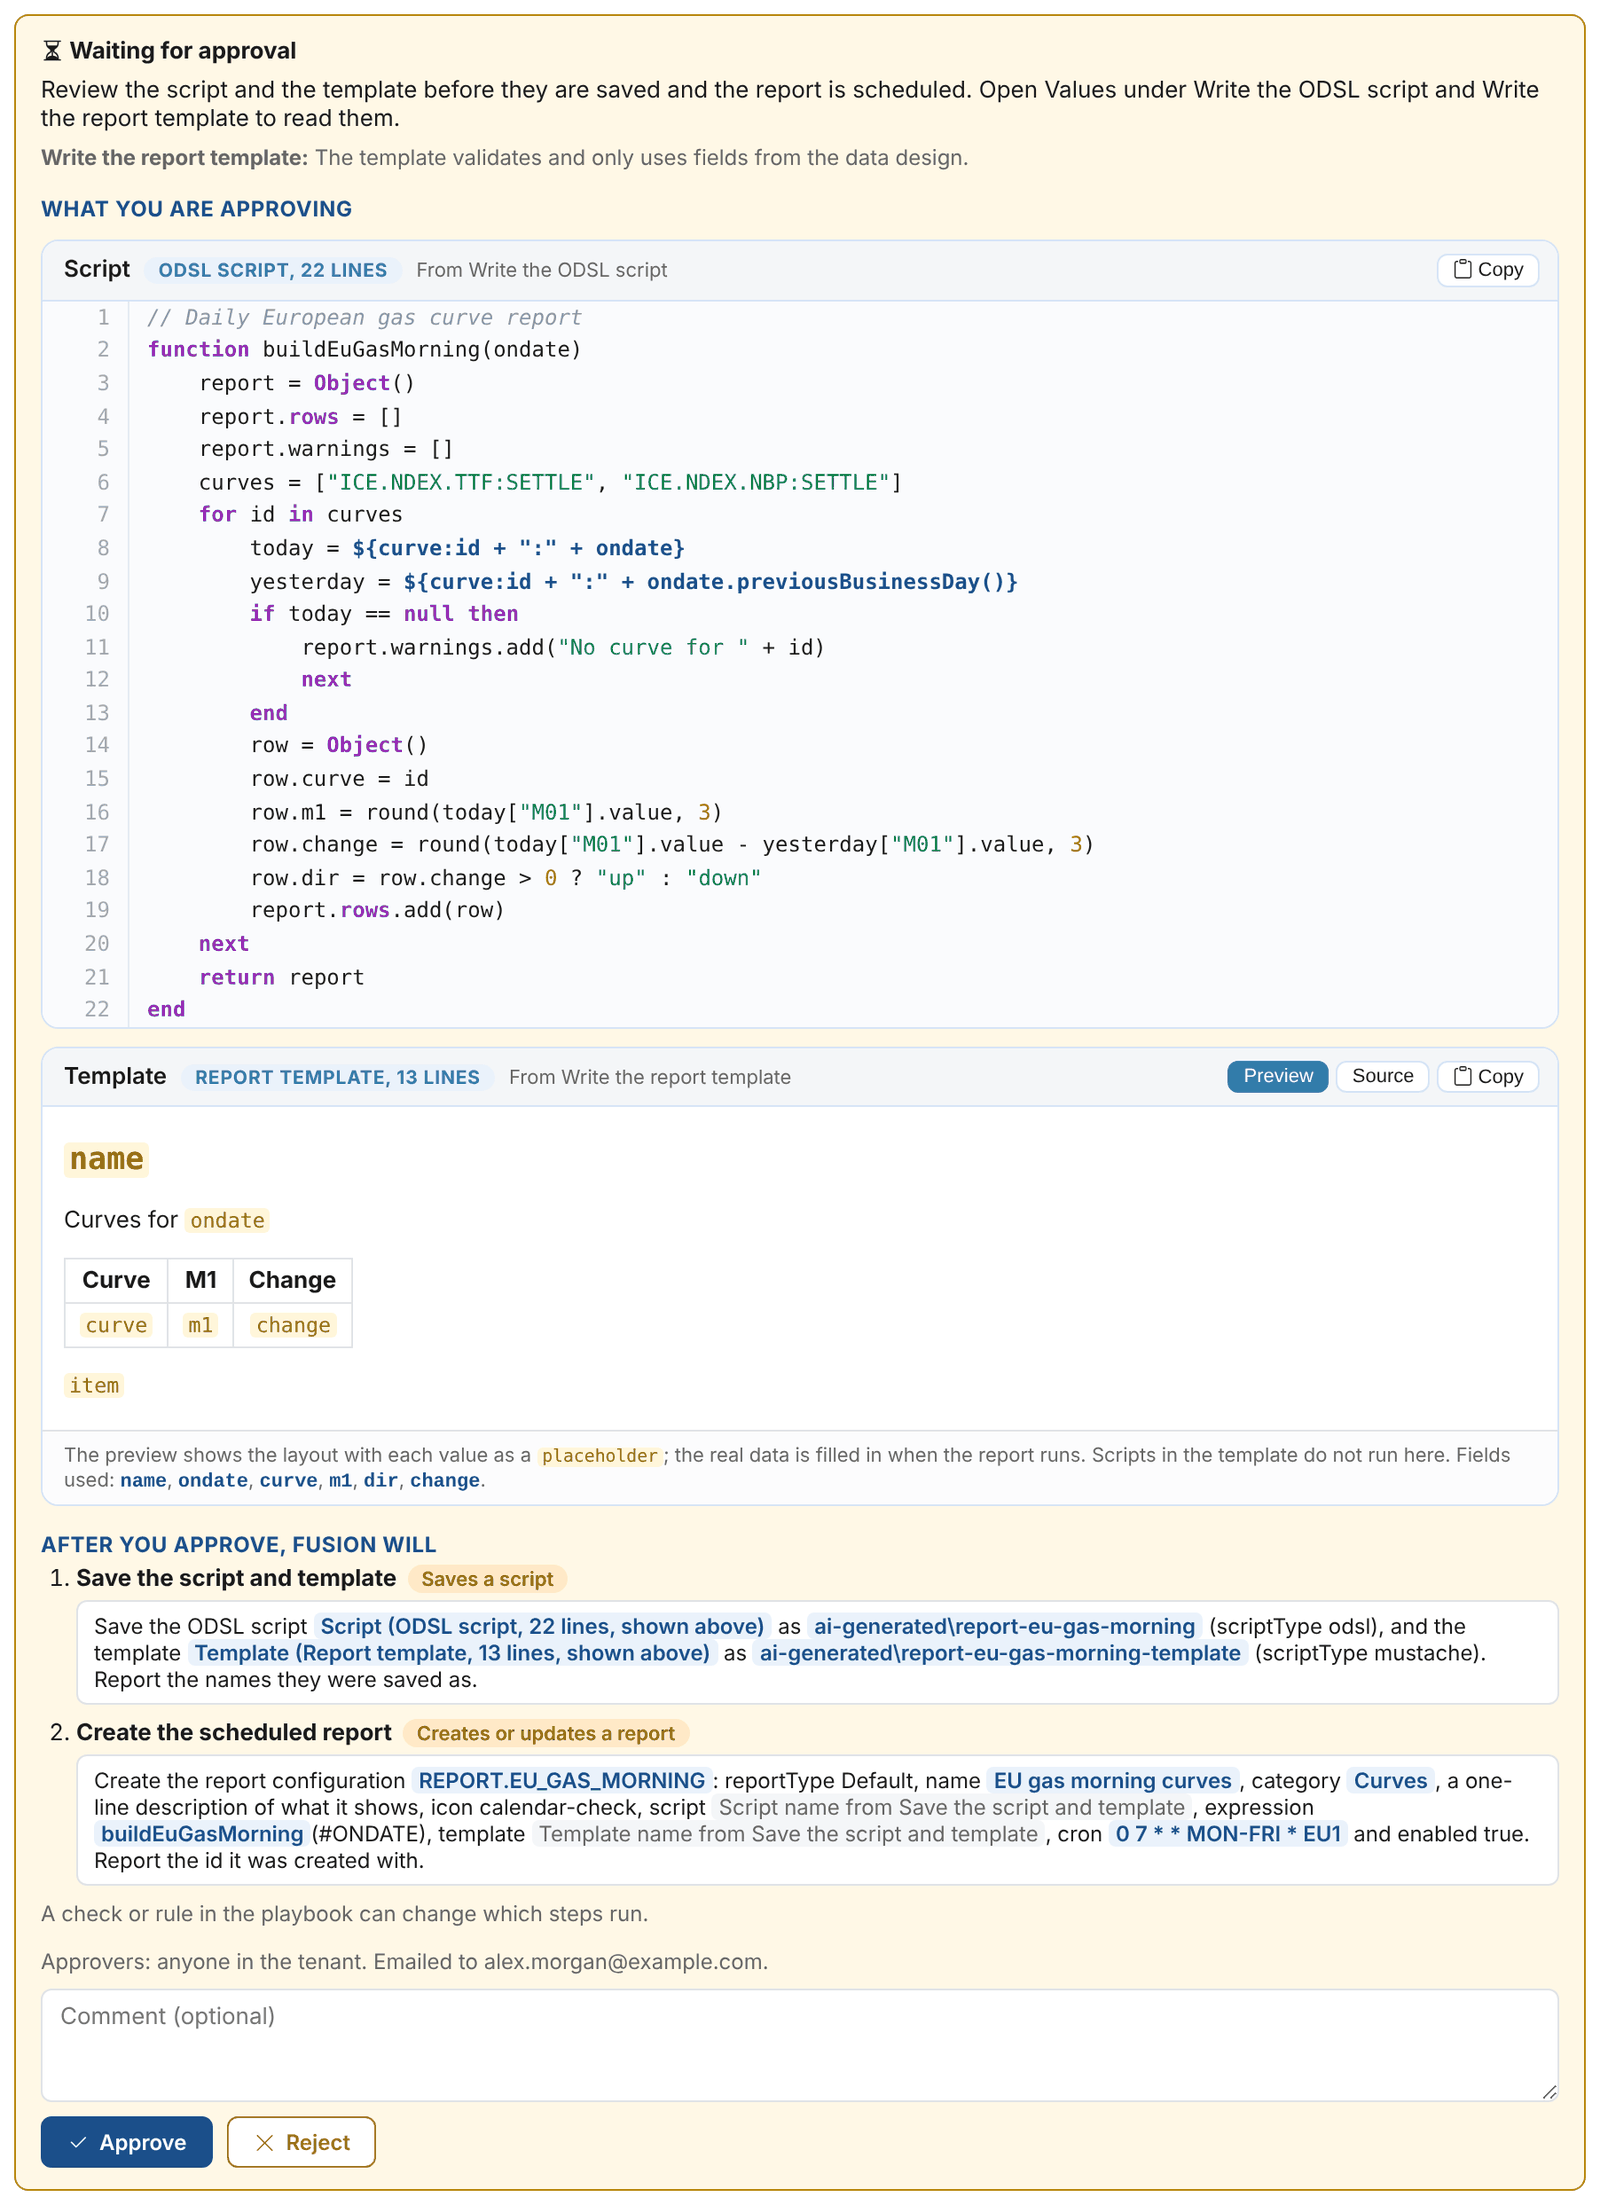Click the 'return report' line in script
The width and height of the screenshot is (1600, 2205).
pos(281,977)
